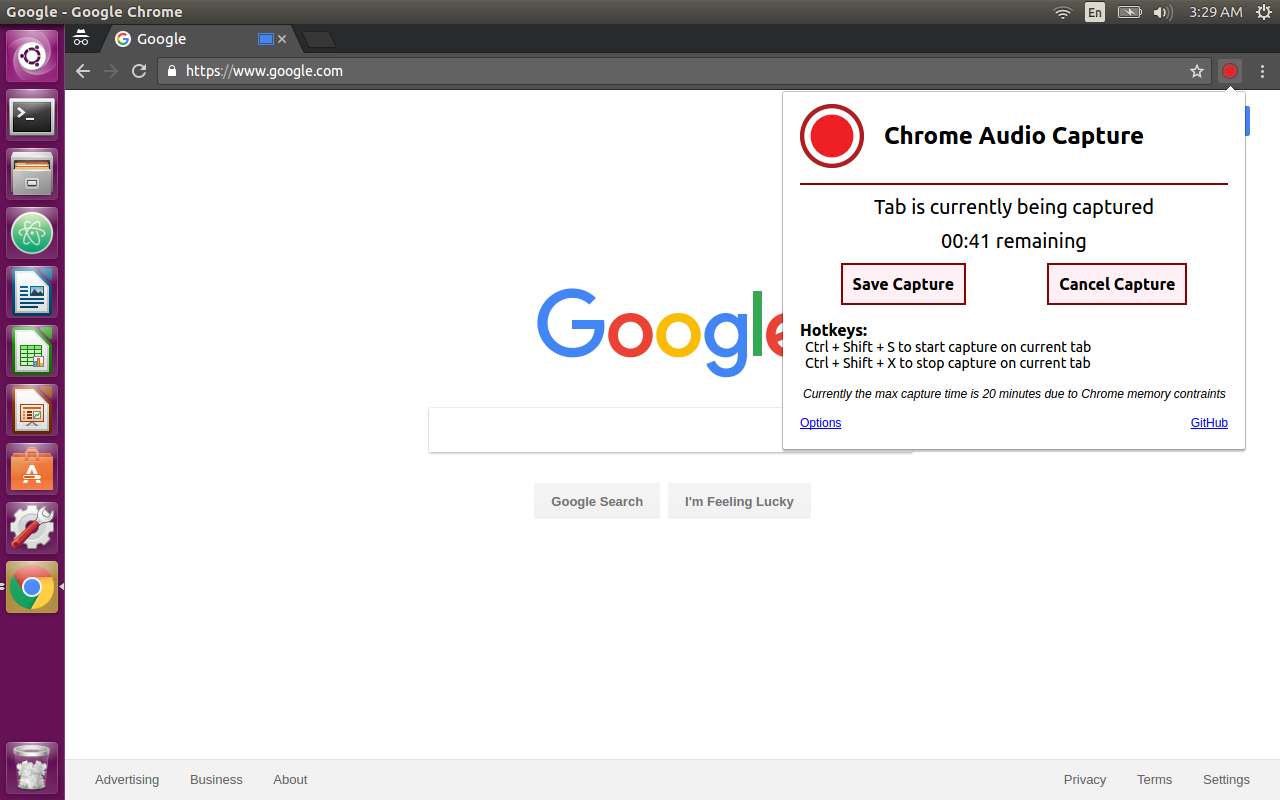Reload the Google page

(139, 71)
